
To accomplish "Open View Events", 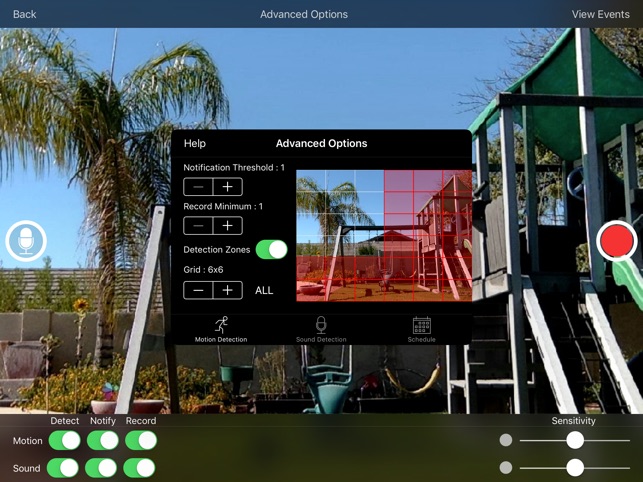I will click(600, 14).
